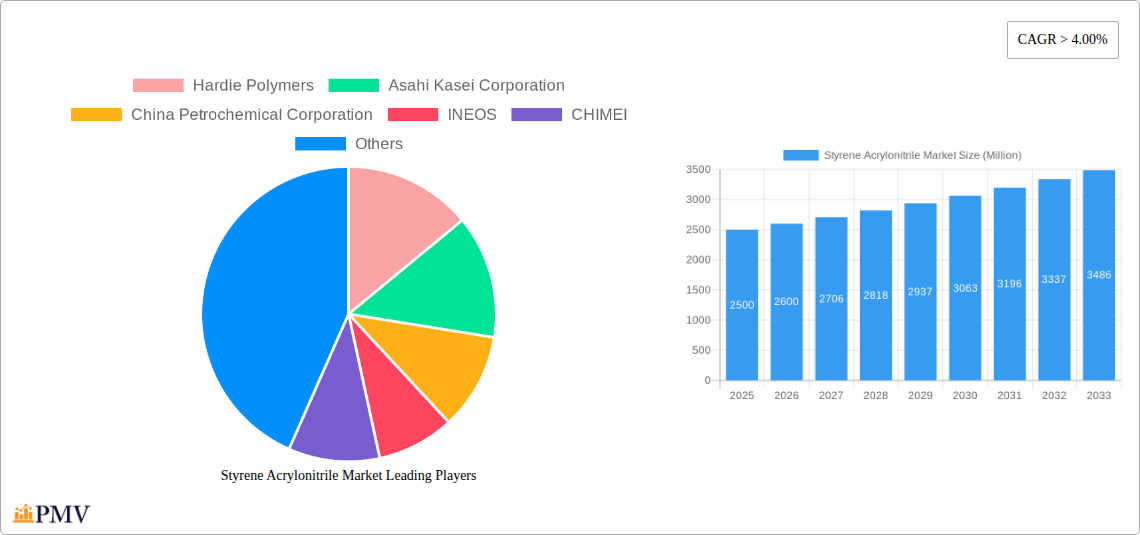Click the x-axis label 2033
Viewport: 1140px width, 535px height.
point(1099,395)
